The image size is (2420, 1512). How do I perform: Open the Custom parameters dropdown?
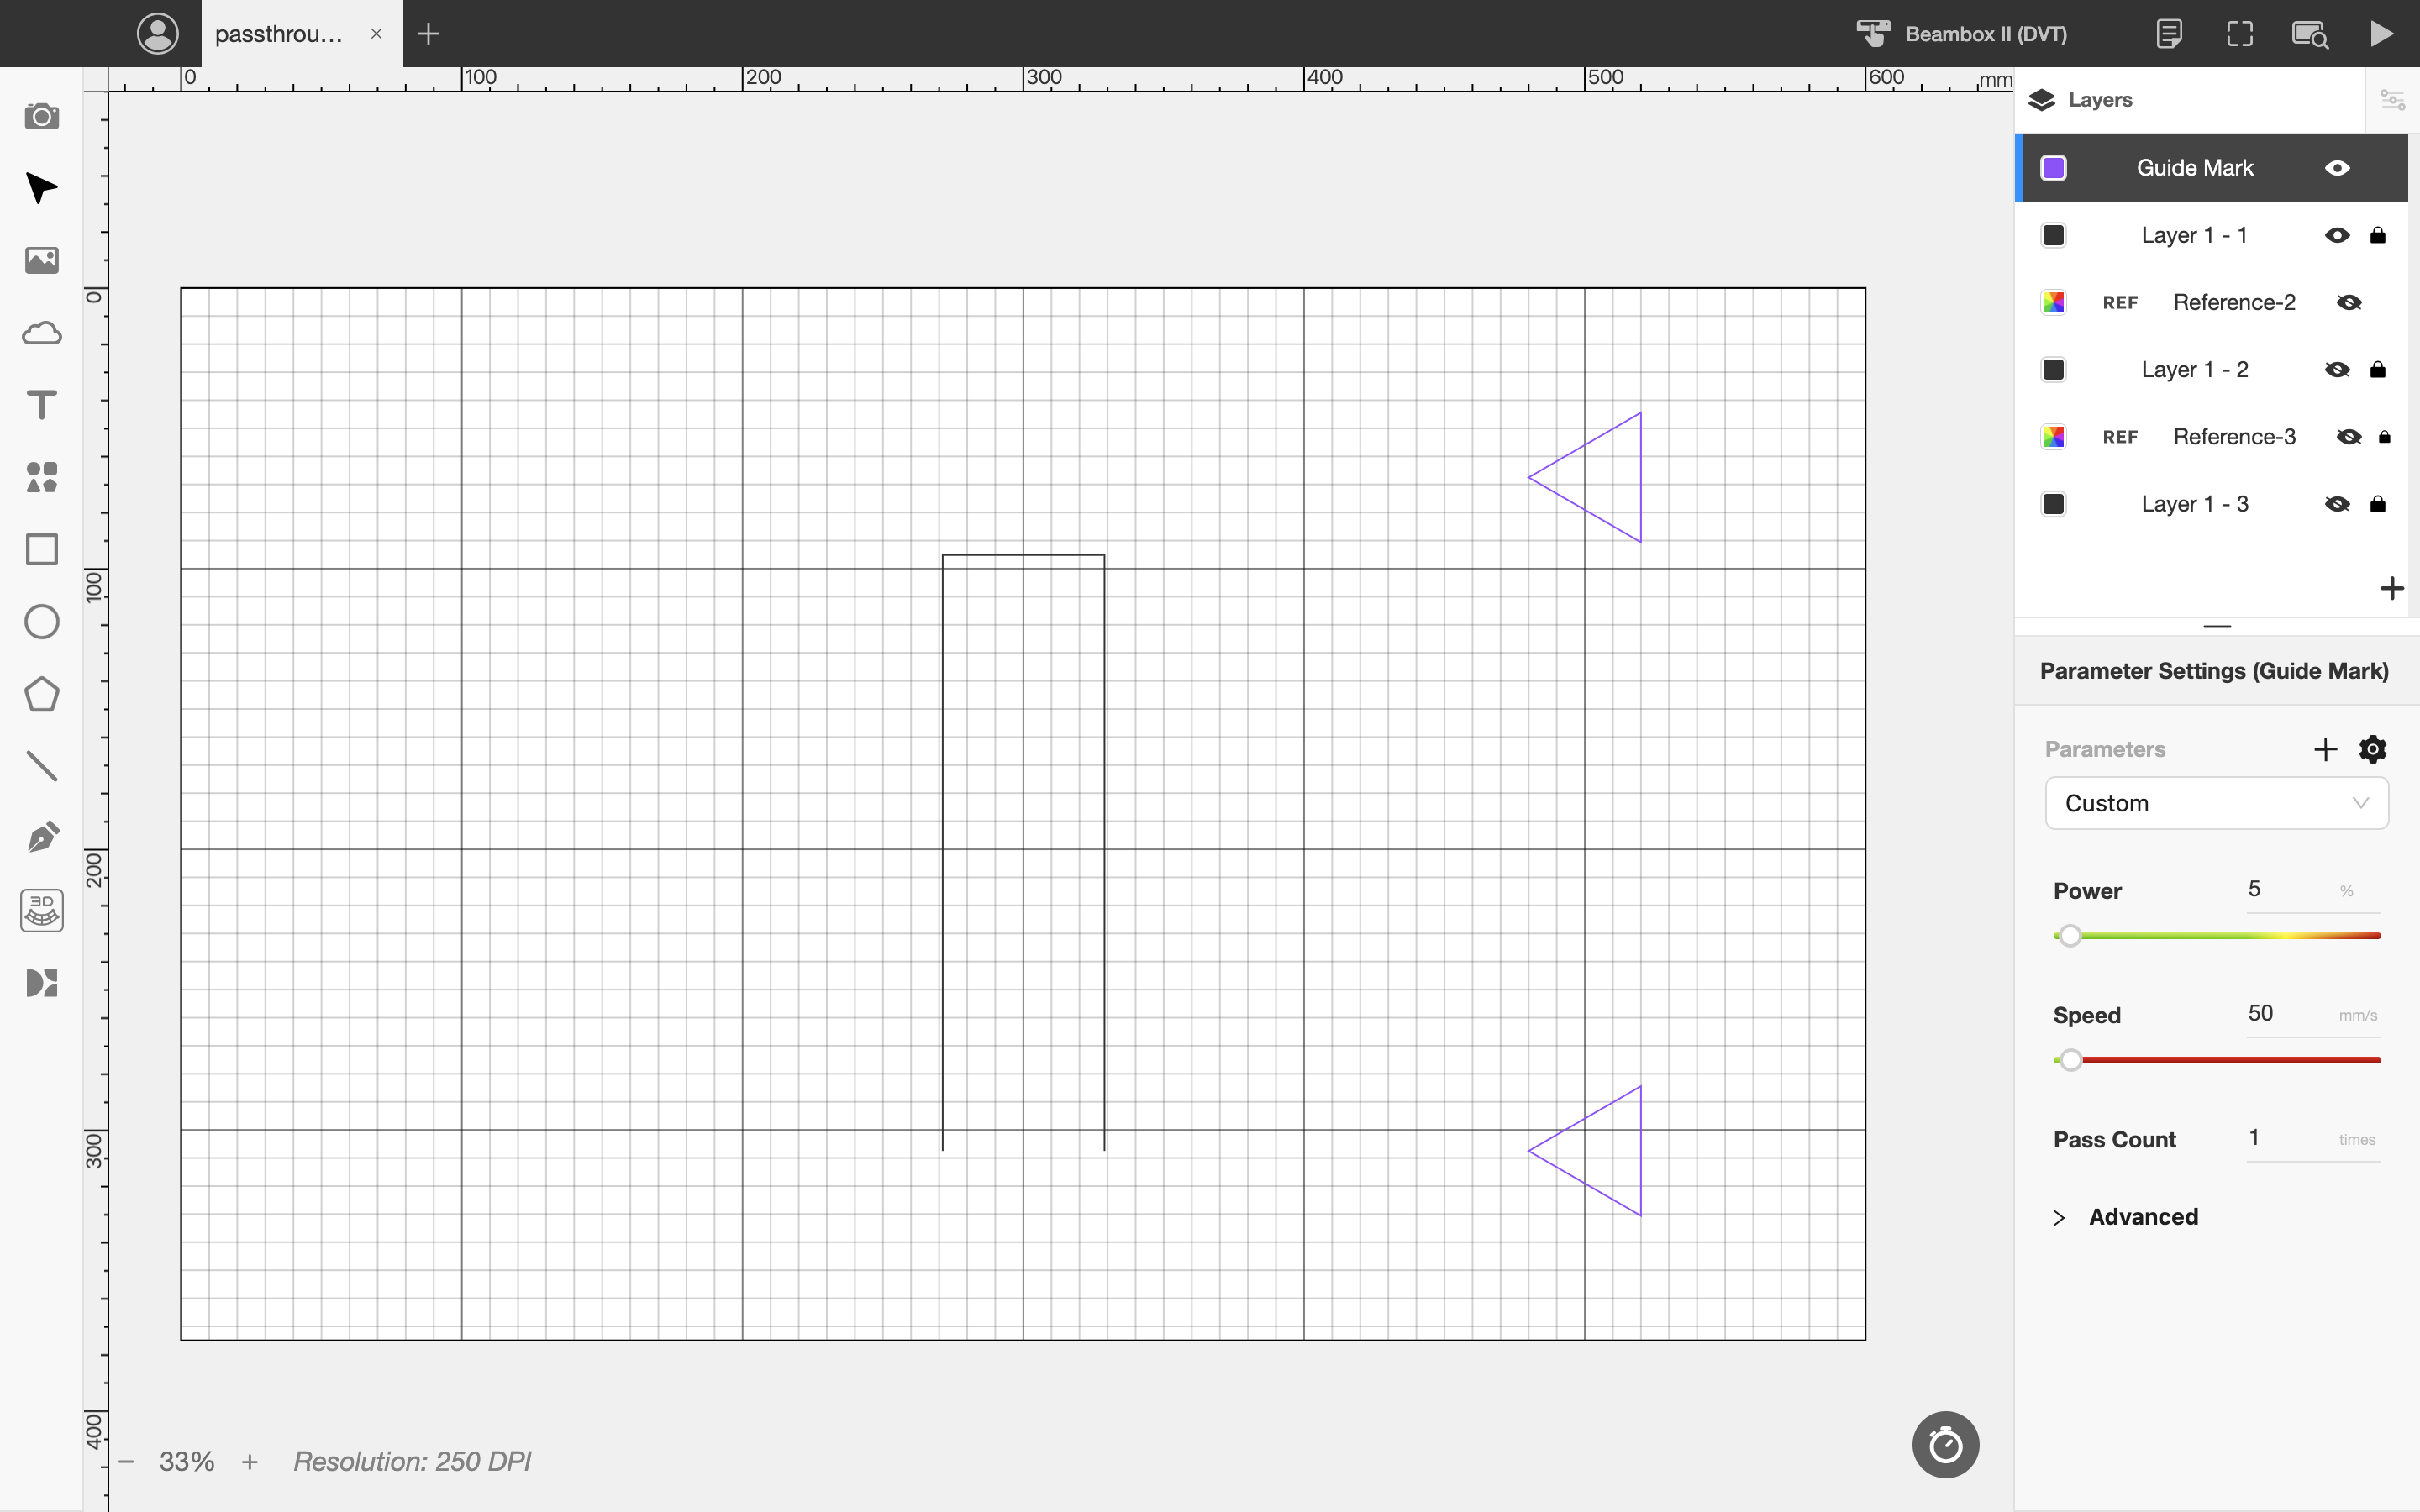coord(2216,803)
